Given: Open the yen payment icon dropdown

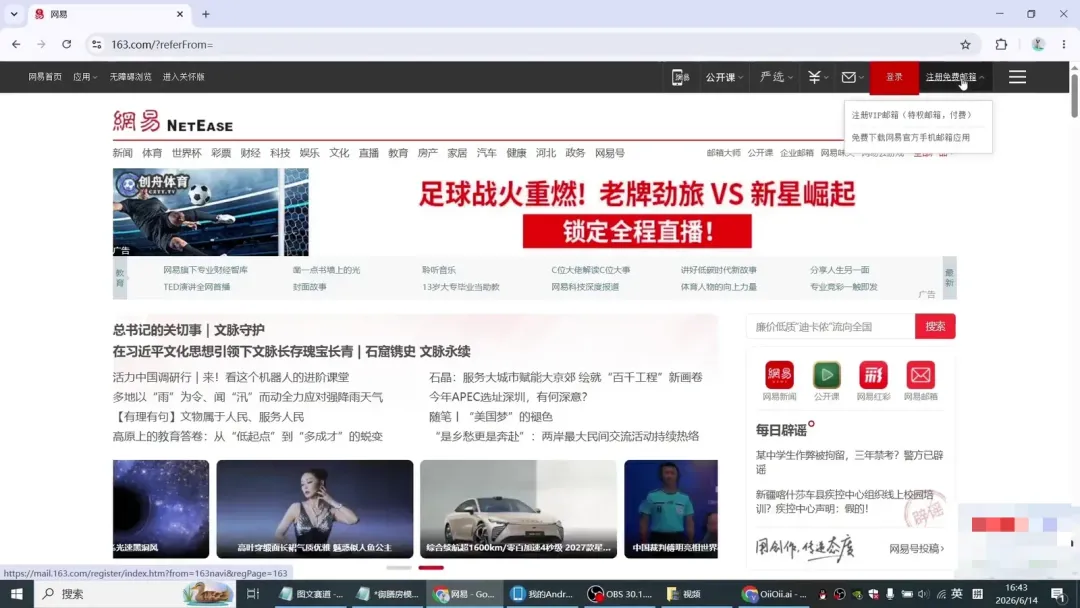Looking at the screenshot, I should click(x=818, y=77).
